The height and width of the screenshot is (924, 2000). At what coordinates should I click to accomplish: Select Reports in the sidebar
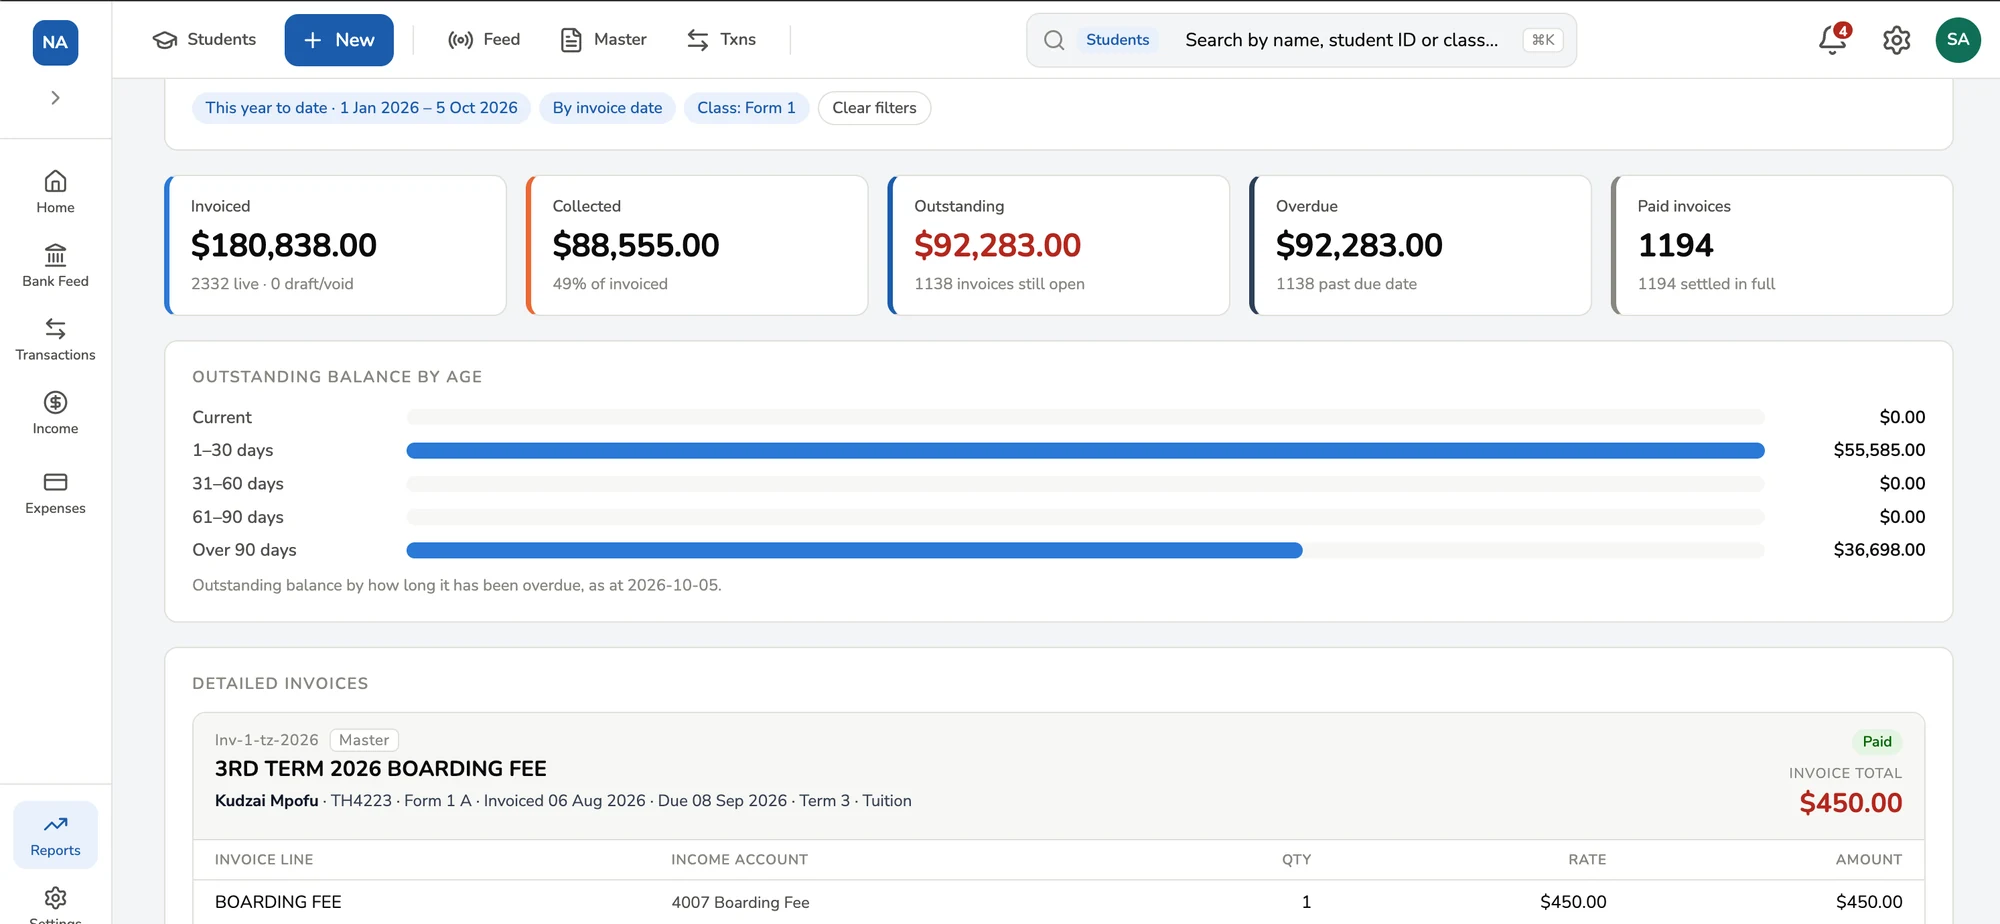55,835
